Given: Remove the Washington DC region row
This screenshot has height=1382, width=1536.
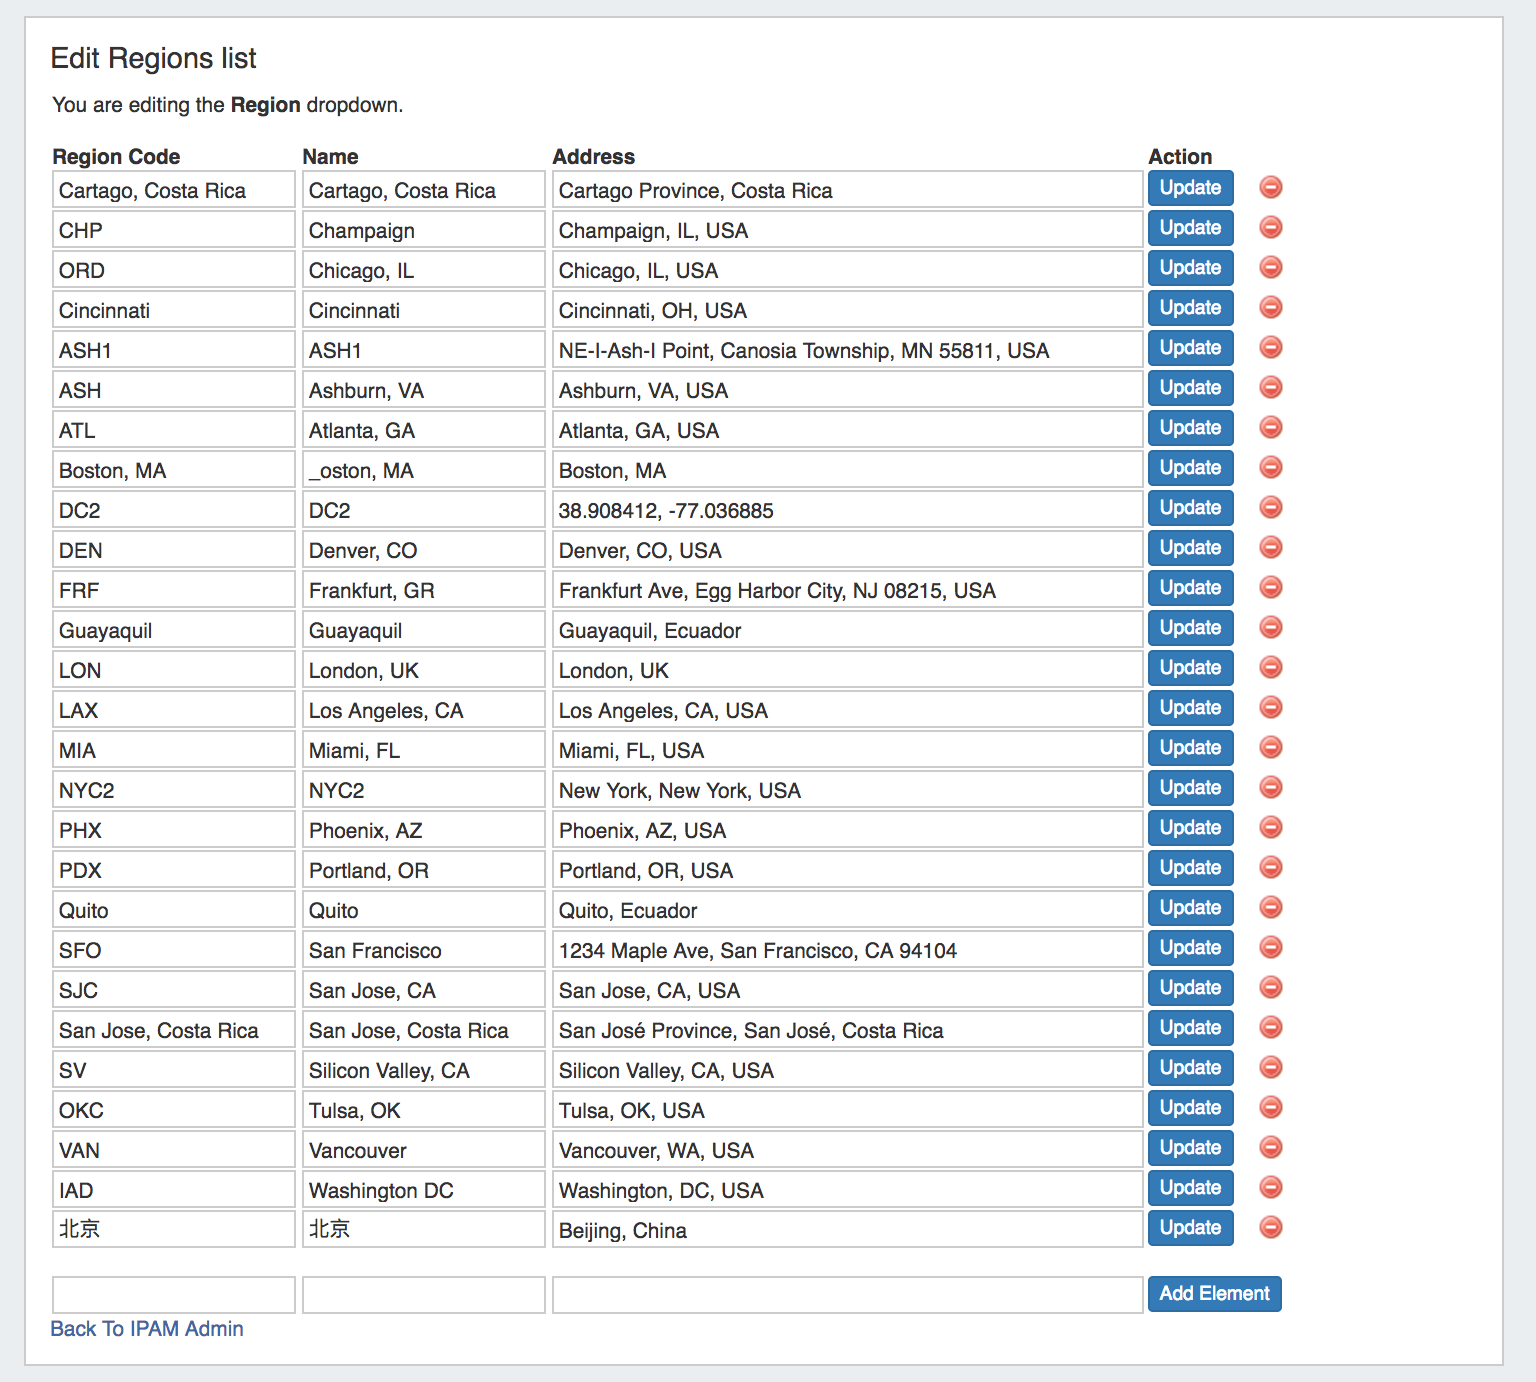Looking at the screenshot, I should (x=1270, y=1188).
